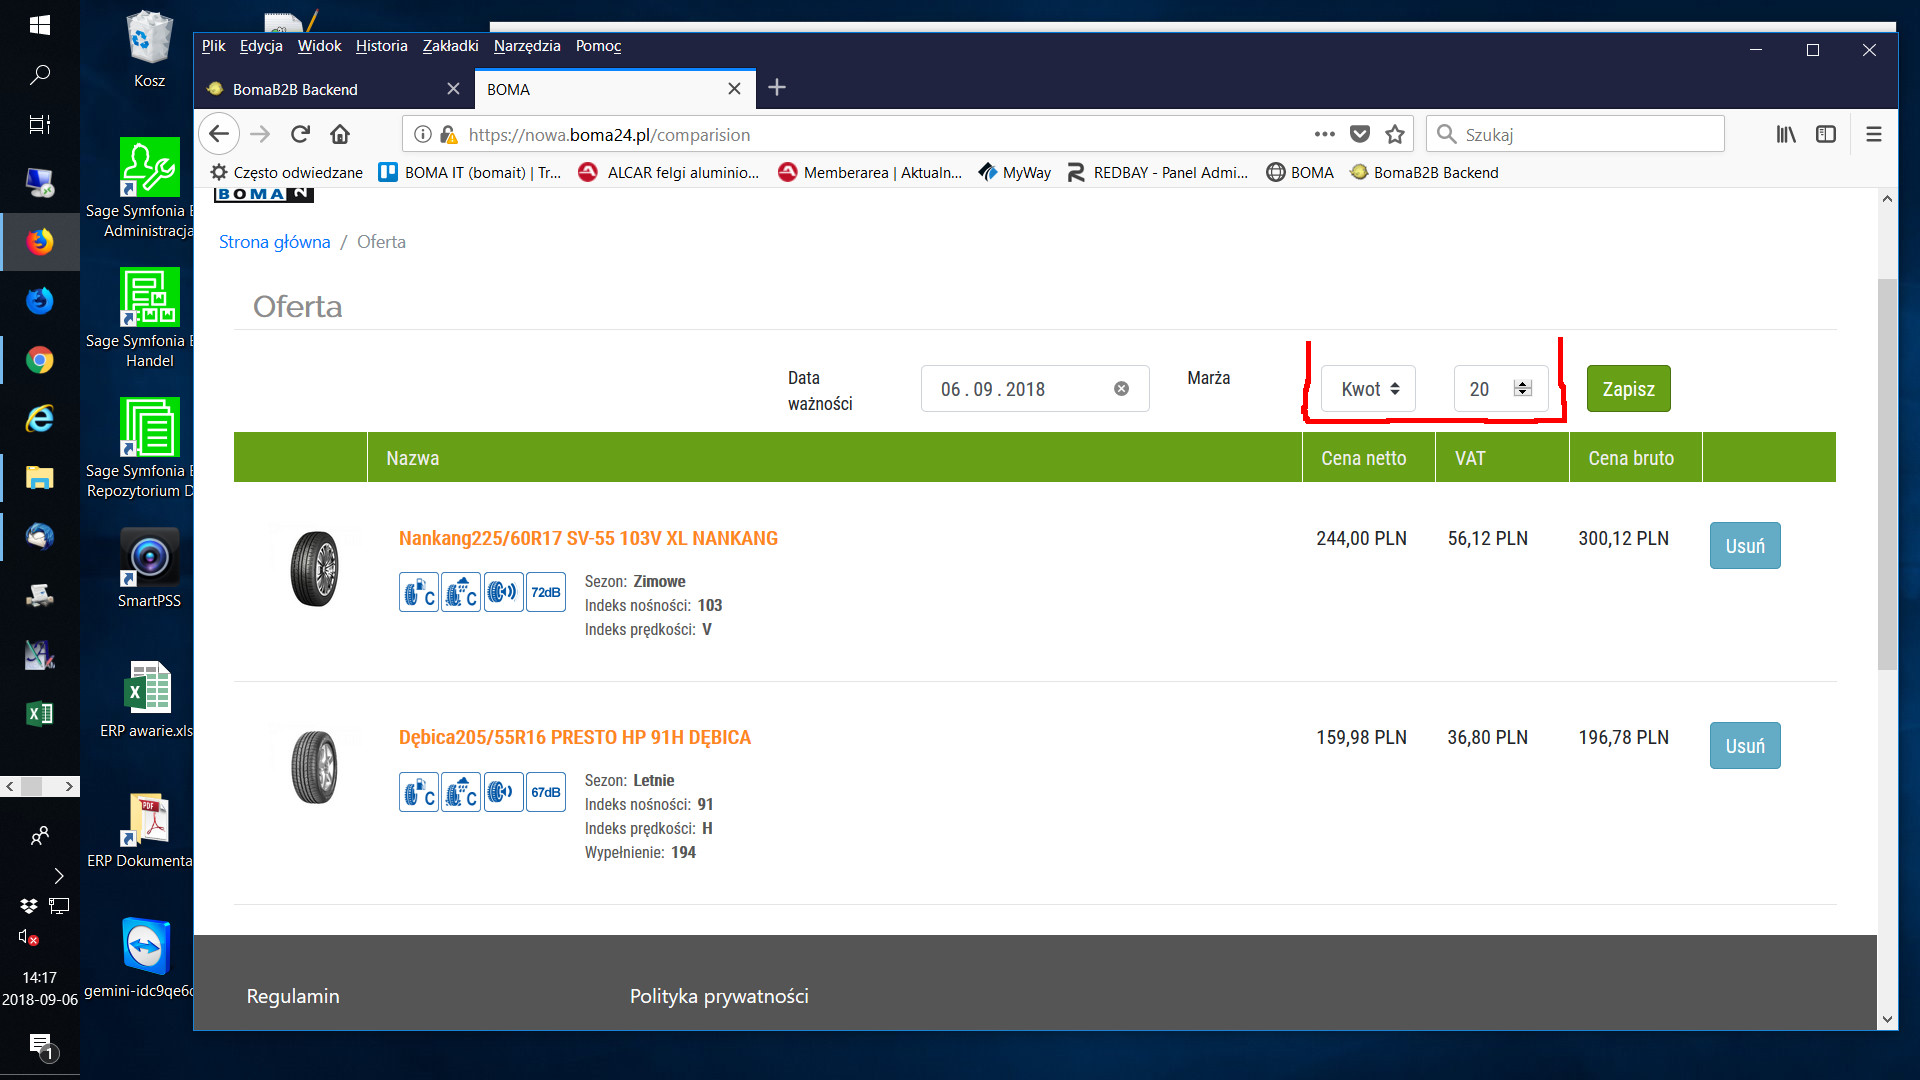Open the Pocket save icon

pos(1360,134)
